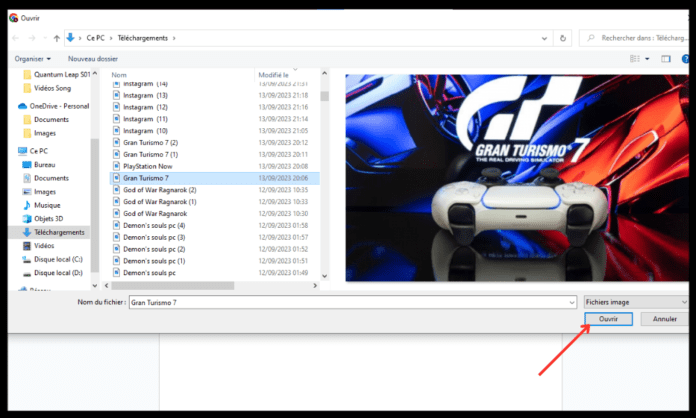Select Objets 3D in the sidebar
Viewport: 696px width, 418px height.
pyautogui.click(x=43, y=219)
